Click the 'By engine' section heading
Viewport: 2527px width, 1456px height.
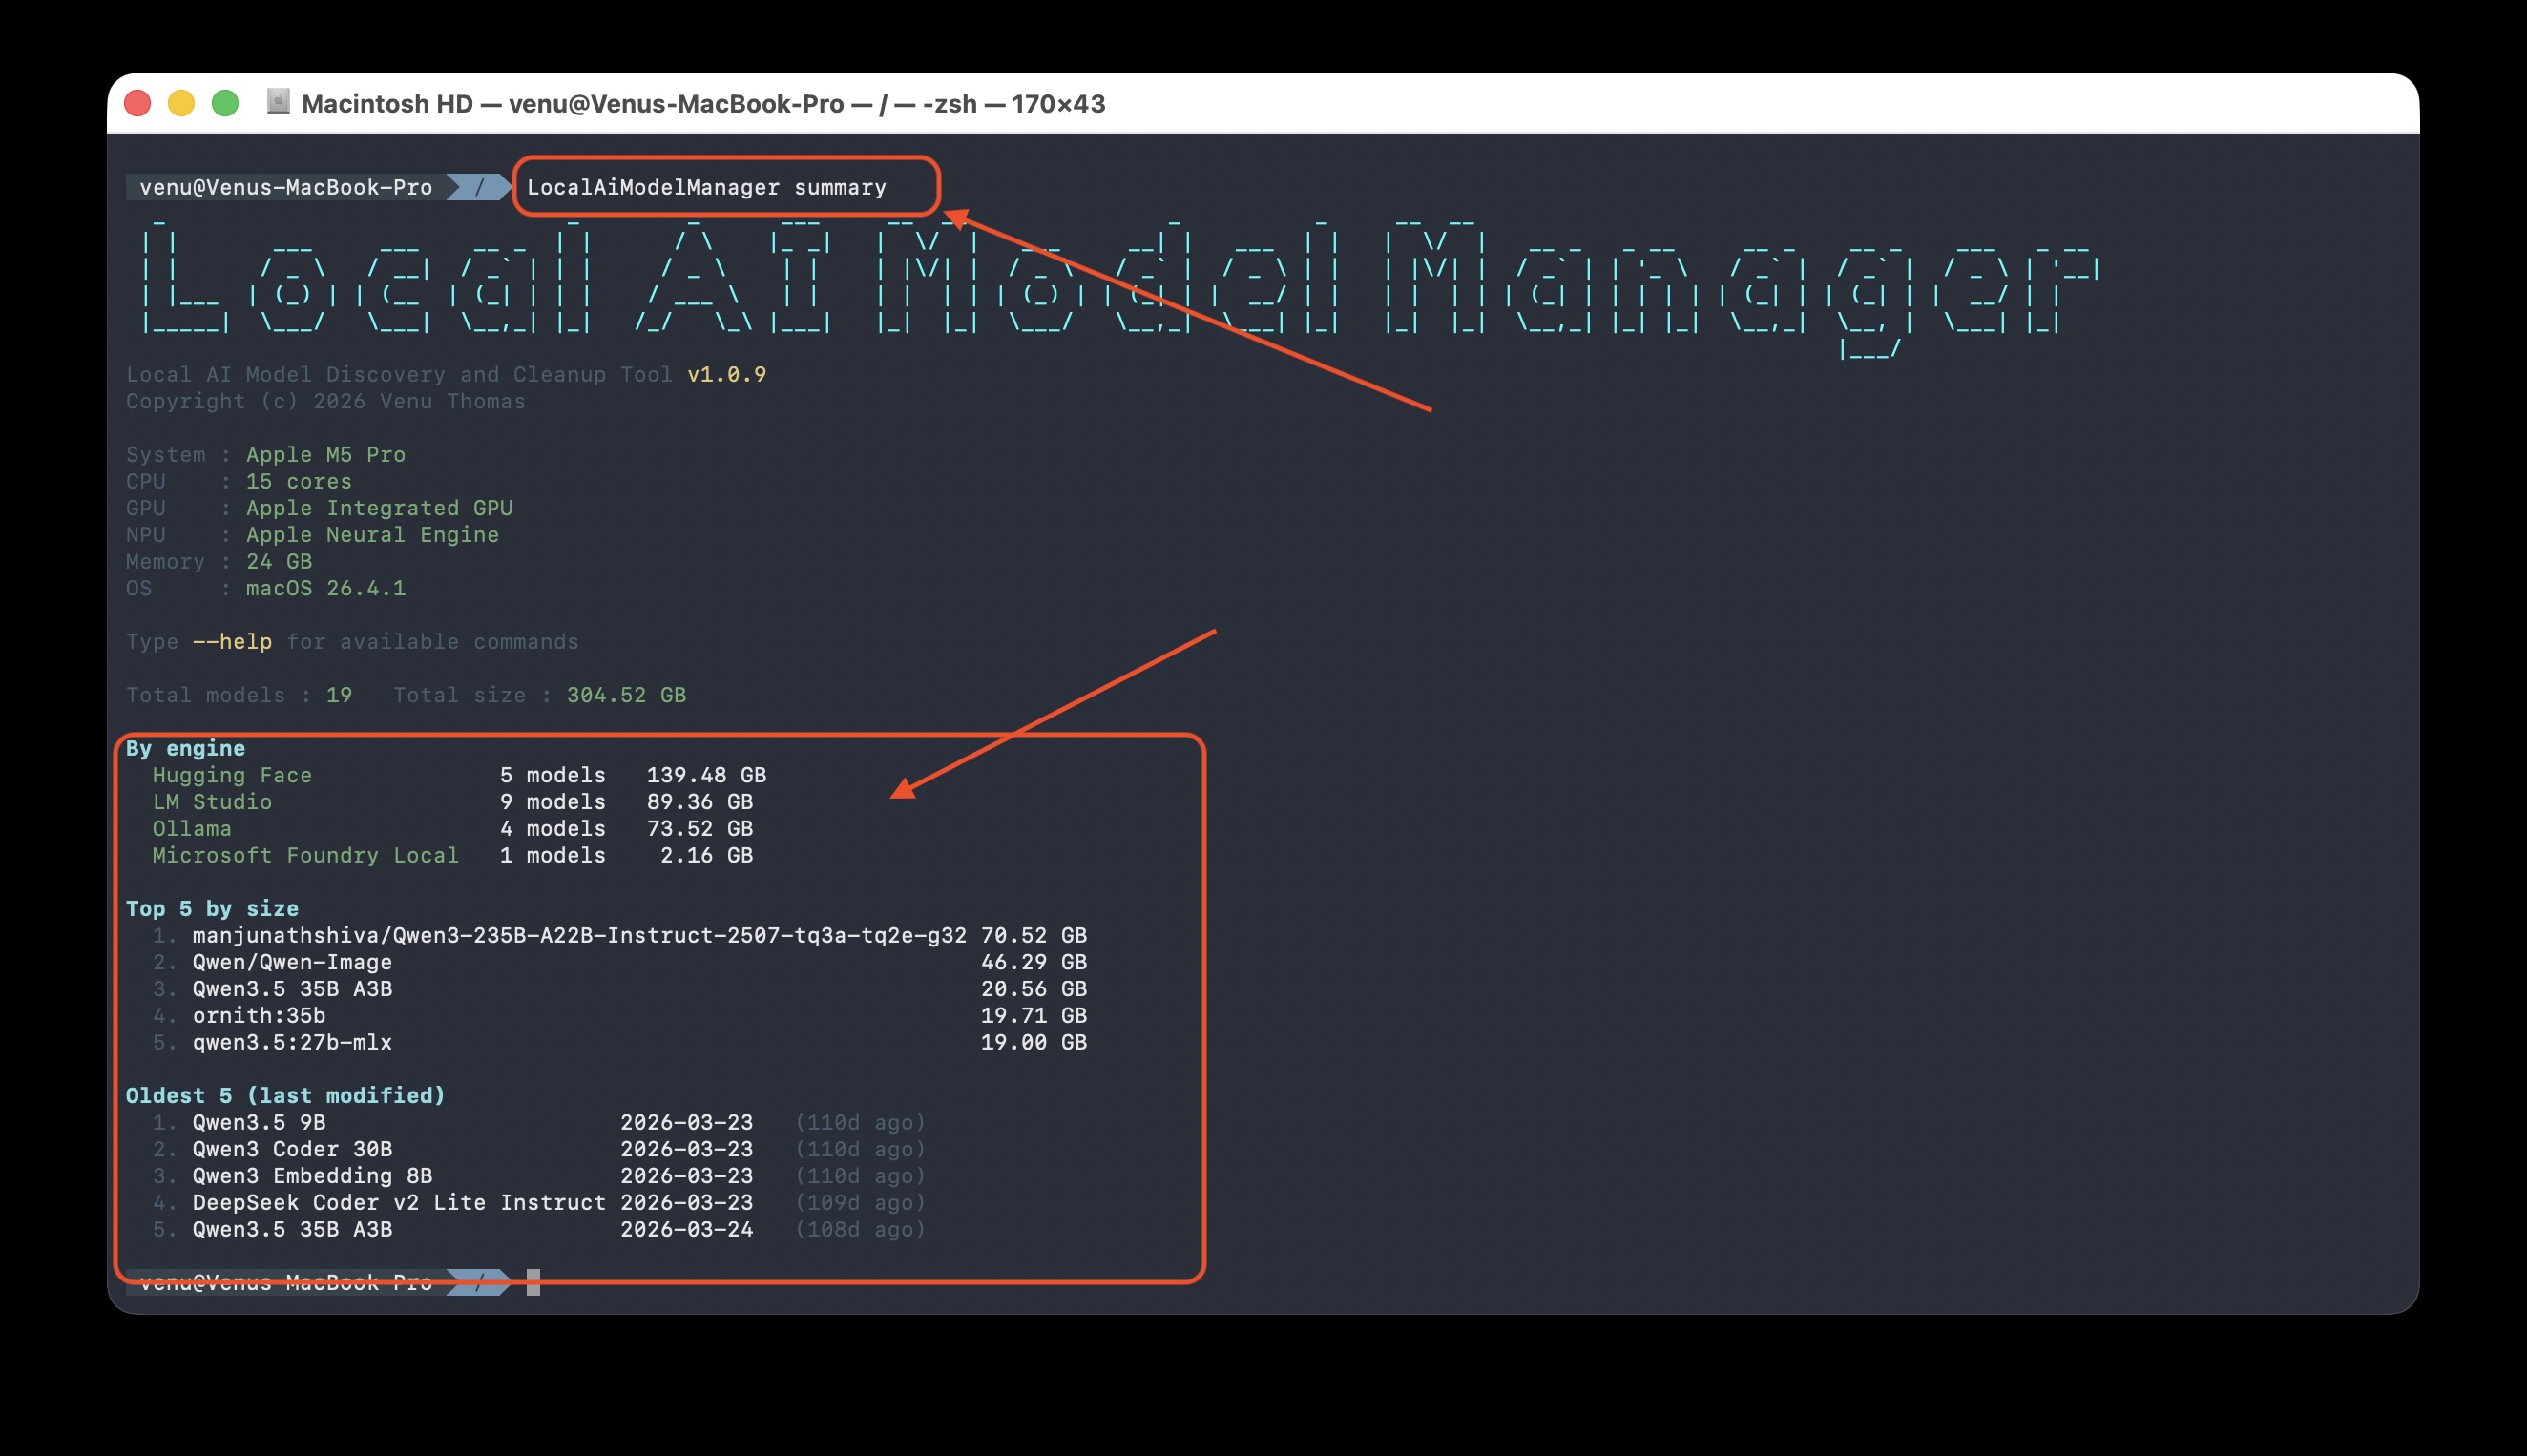[186, 748]
